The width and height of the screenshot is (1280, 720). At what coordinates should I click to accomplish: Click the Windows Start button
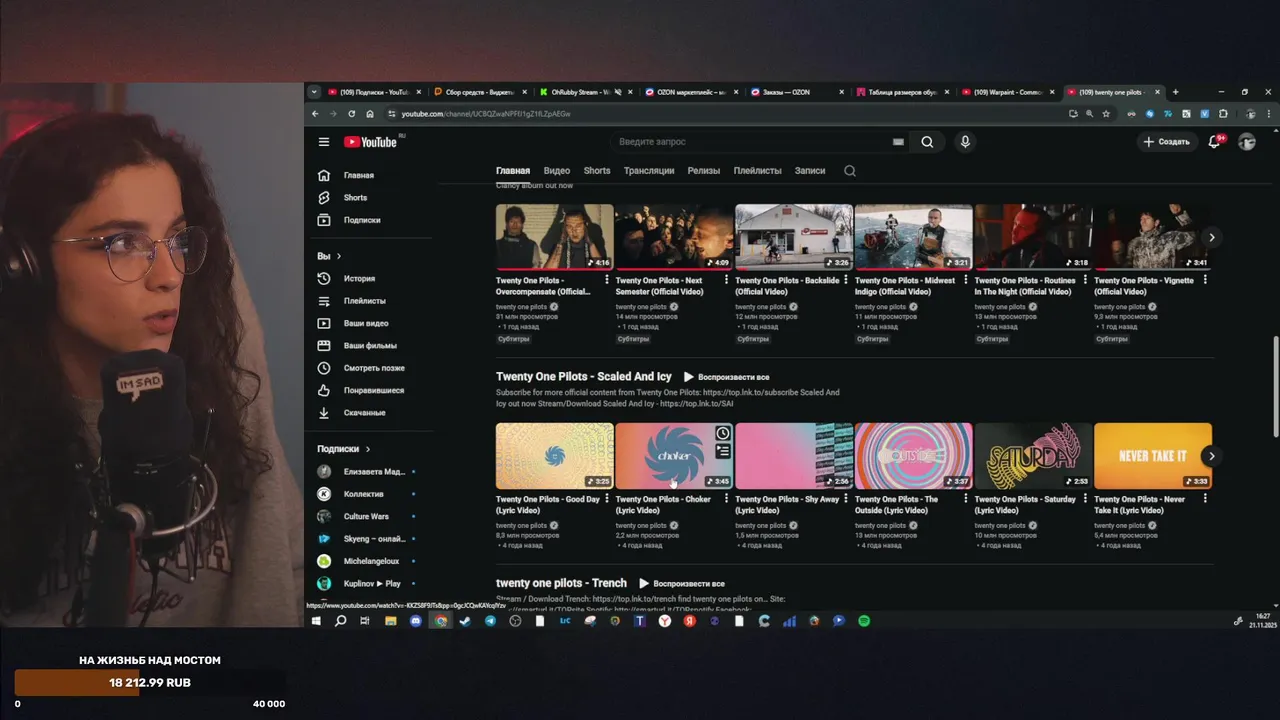[316, 621]
